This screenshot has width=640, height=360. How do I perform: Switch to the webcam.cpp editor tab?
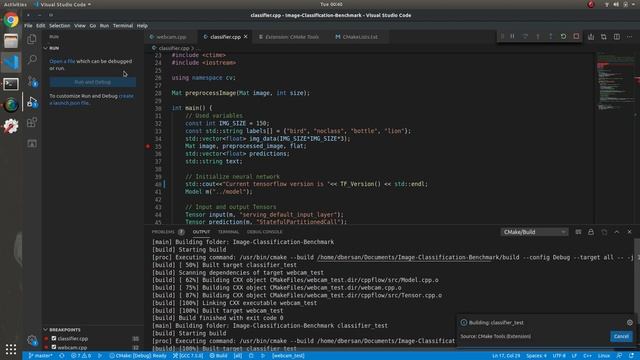click(x=171, y=37)
